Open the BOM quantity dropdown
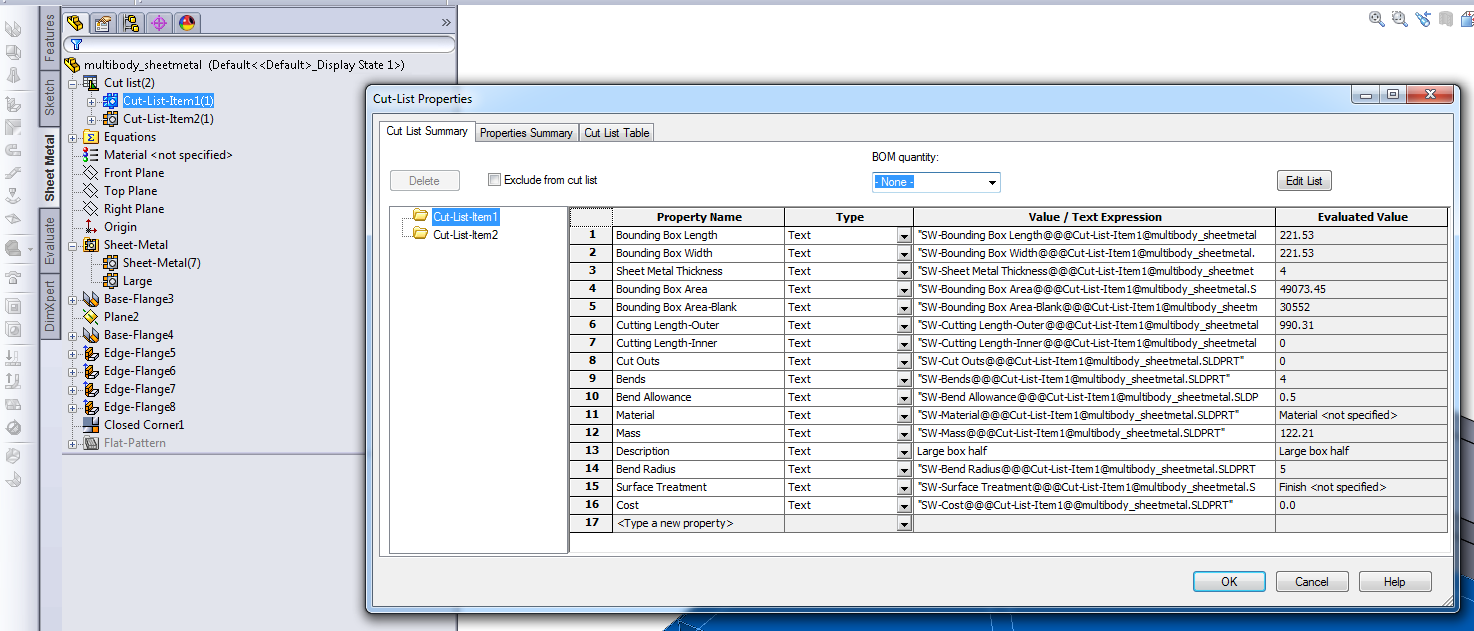 (x=992, y=182)
